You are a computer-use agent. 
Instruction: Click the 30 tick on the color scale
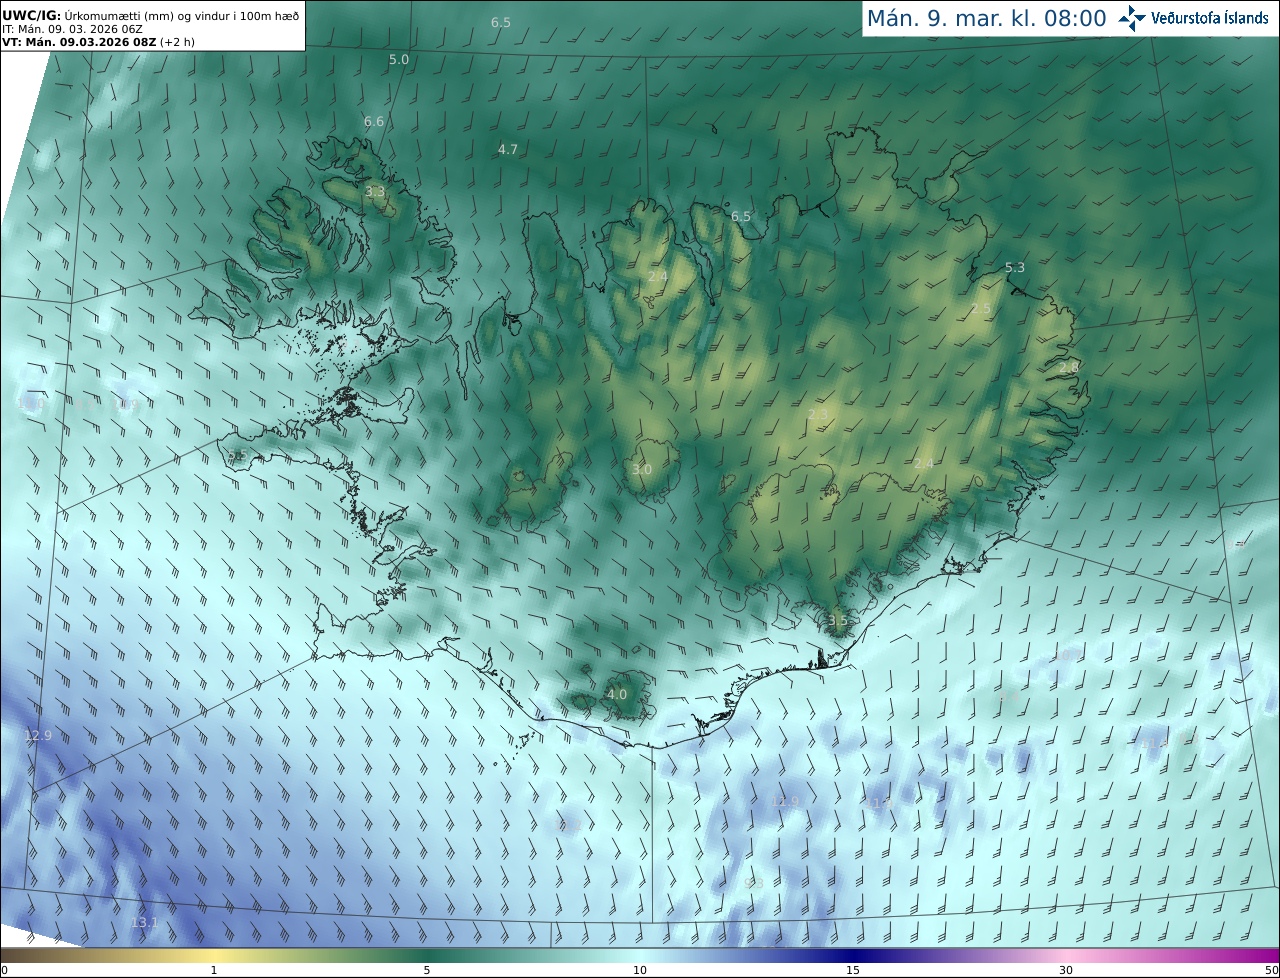tap(1066, 970)
